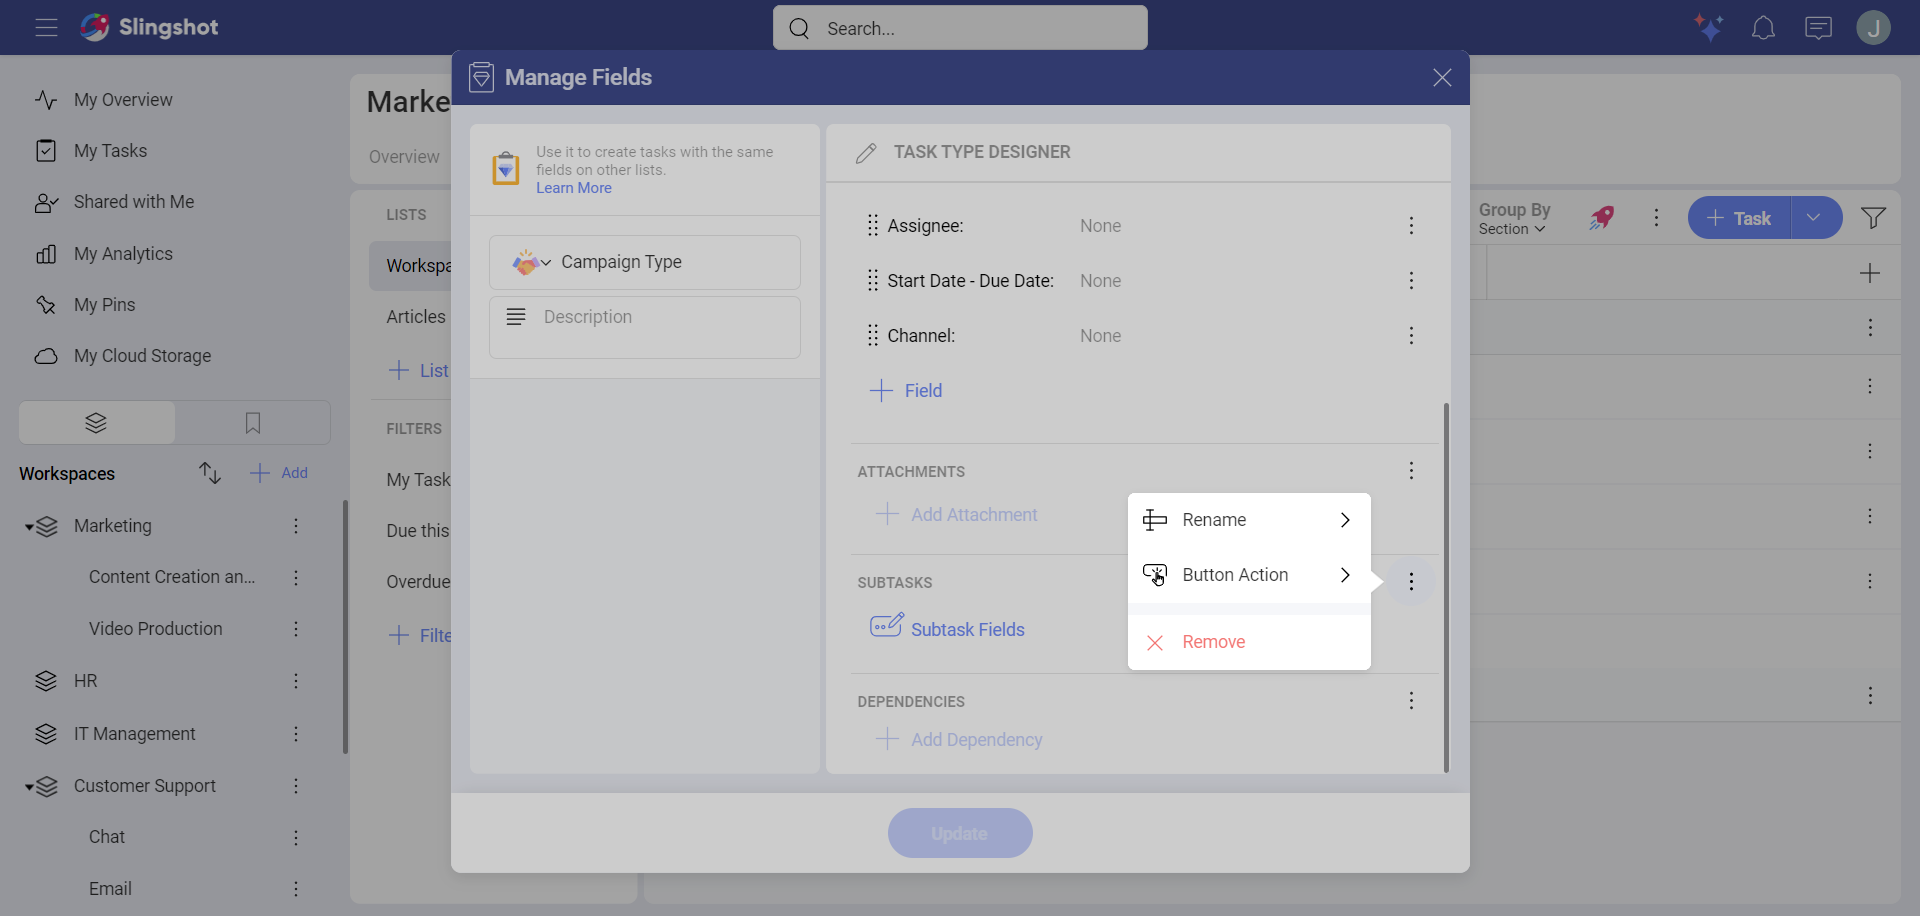The width and height of the screenshot is (1920, 916).
Task: Add a new workspace
Action: (279, 473)
